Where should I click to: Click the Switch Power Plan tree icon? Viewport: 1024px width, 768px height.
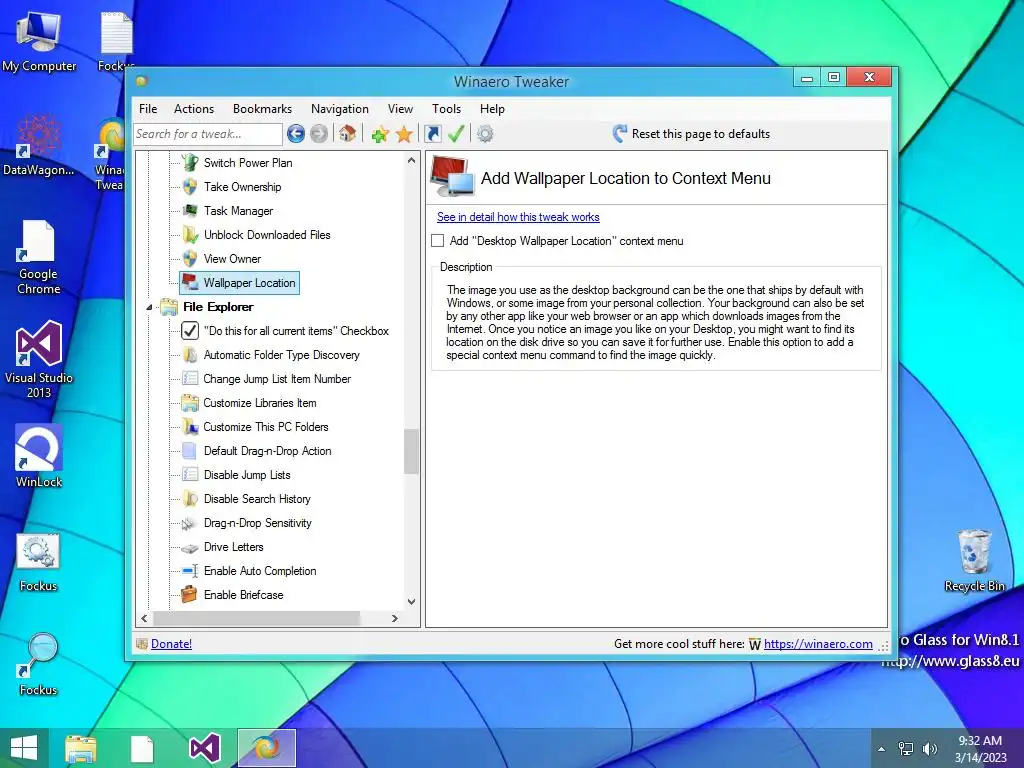click(190, 163)
